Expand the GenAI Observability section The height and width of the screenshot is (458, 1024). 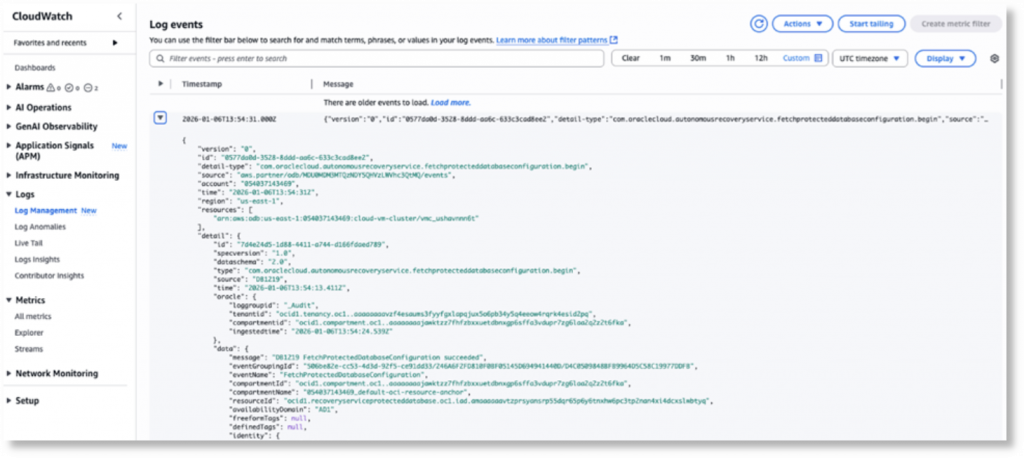(8, 127)
